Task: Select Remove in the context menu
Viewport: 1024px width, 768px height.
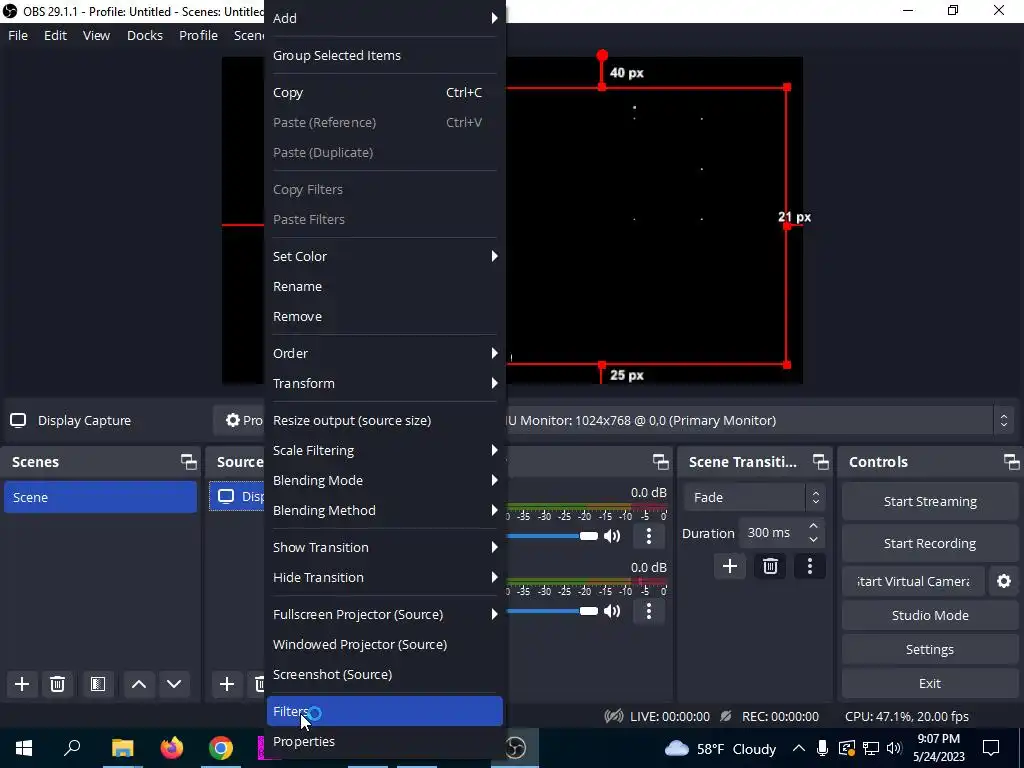Action: click(x=385, y=316)
